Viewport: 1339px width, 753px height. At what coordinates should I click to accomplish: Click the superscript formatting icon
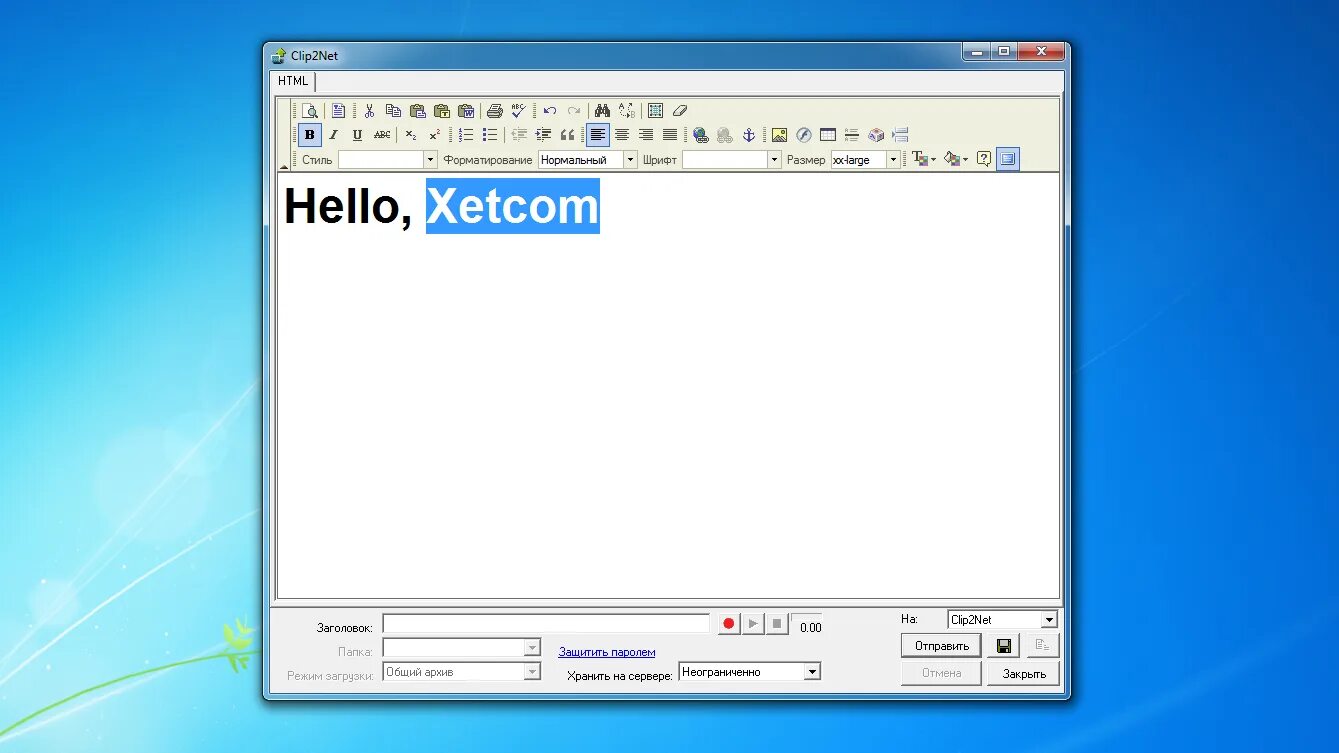point(433,132)
